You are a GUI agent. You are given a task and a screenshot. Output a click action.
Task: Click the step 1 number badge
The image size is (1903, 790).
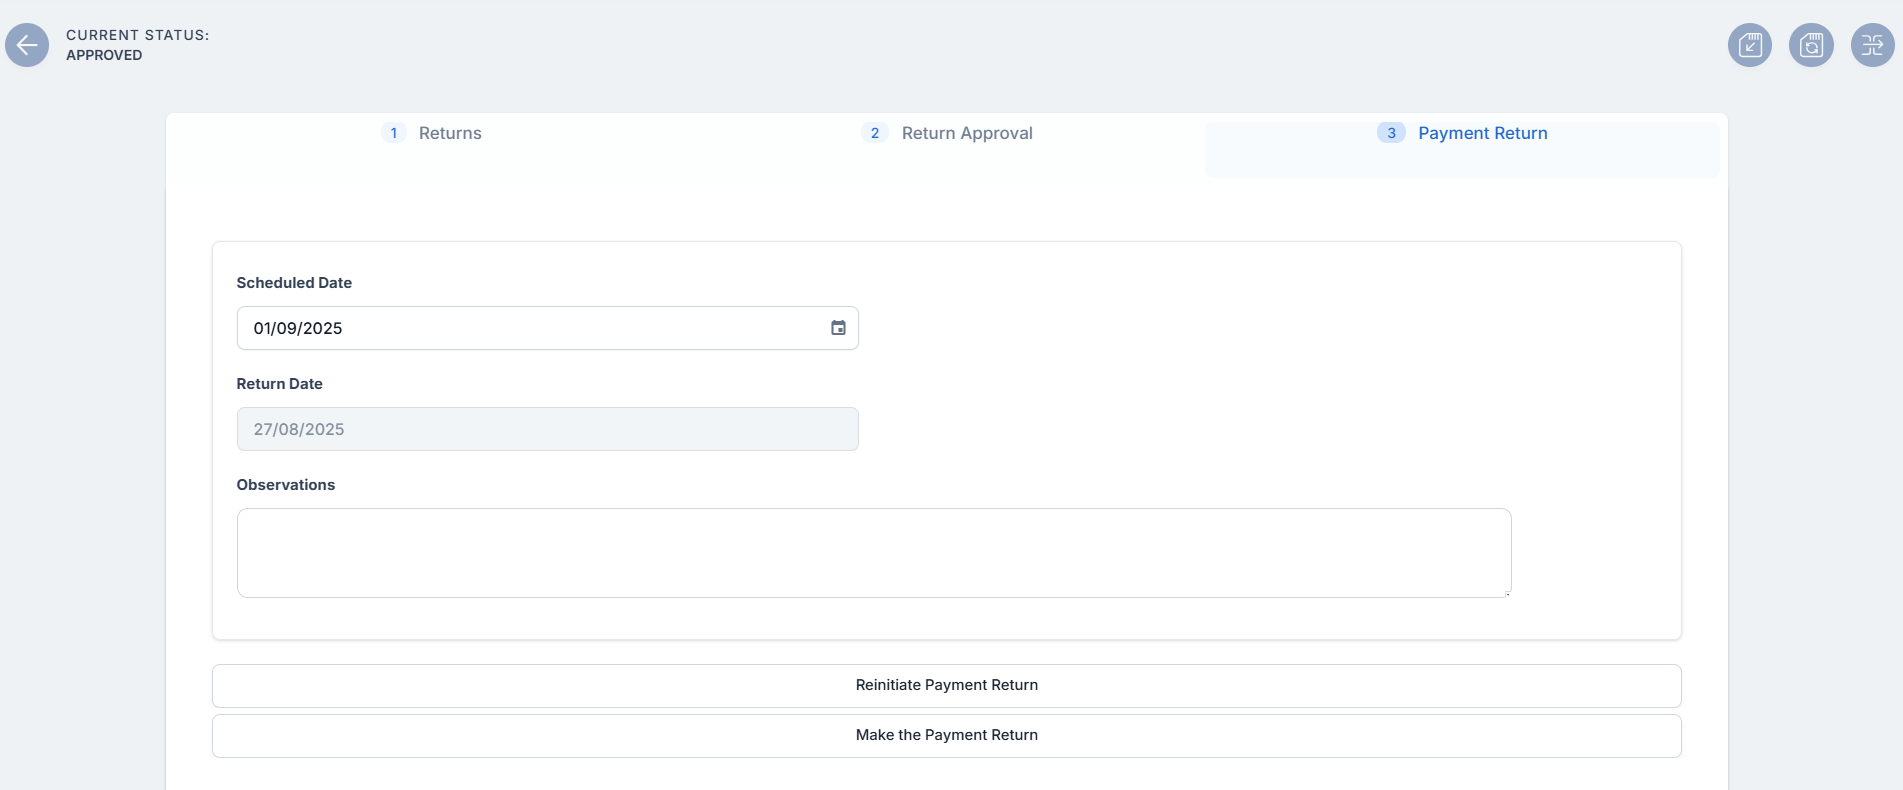coord(394,133)
